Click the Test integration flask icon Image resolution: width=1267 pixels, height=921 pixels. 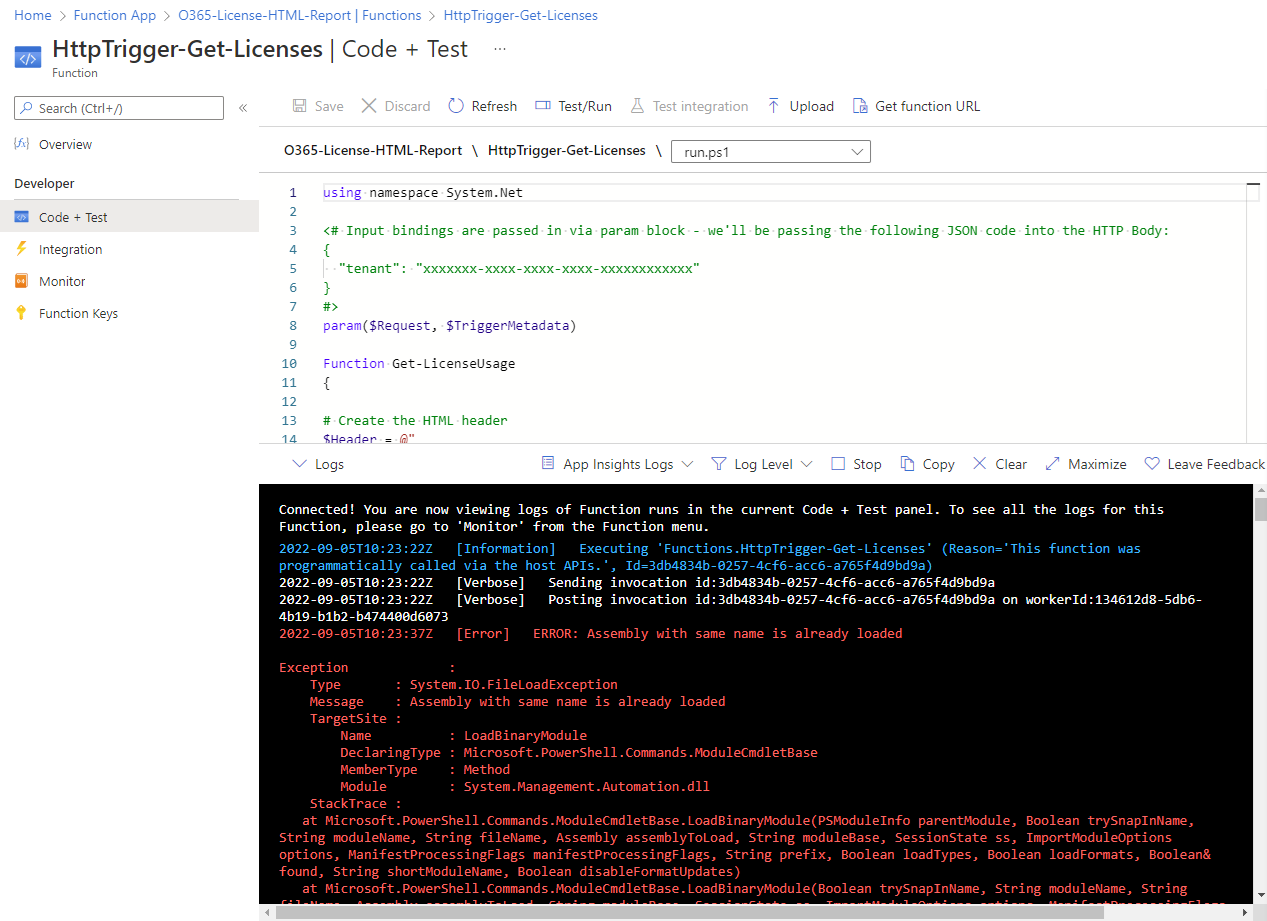636,106
